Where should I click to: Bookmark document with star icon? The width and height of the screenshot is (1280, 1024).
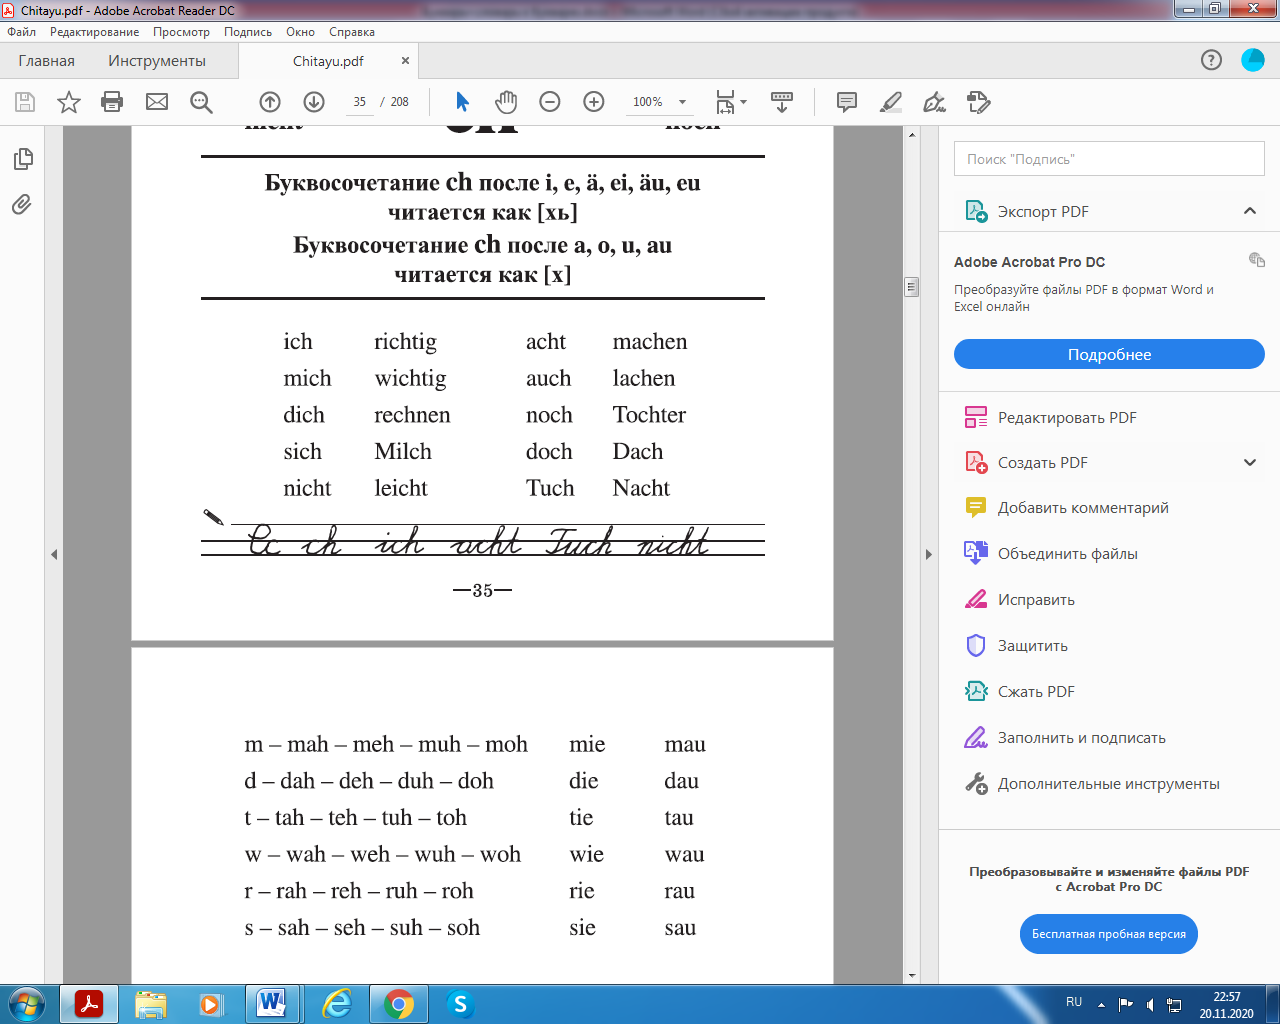(x=69, y=102)
